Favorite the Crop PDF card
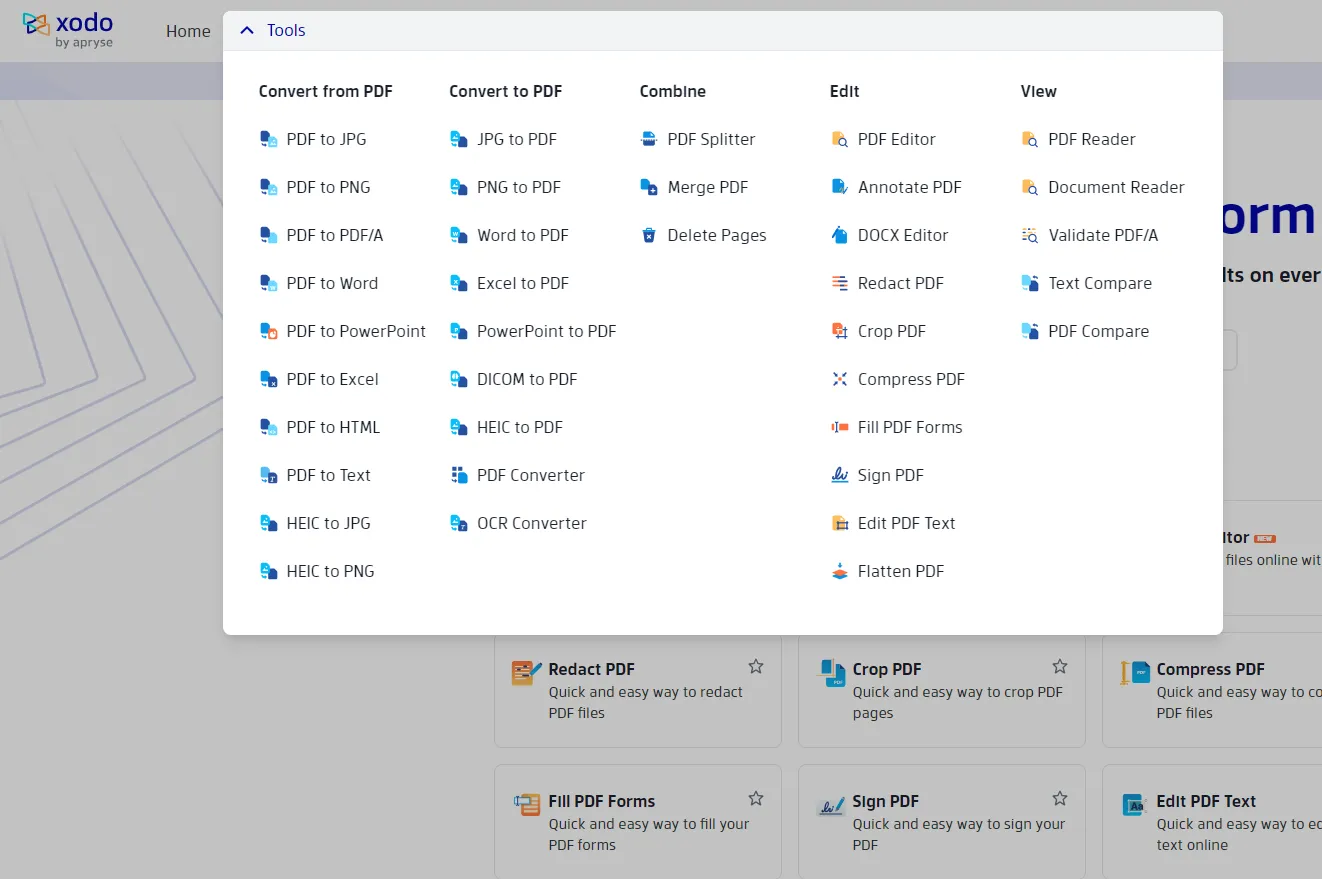 1060,666
